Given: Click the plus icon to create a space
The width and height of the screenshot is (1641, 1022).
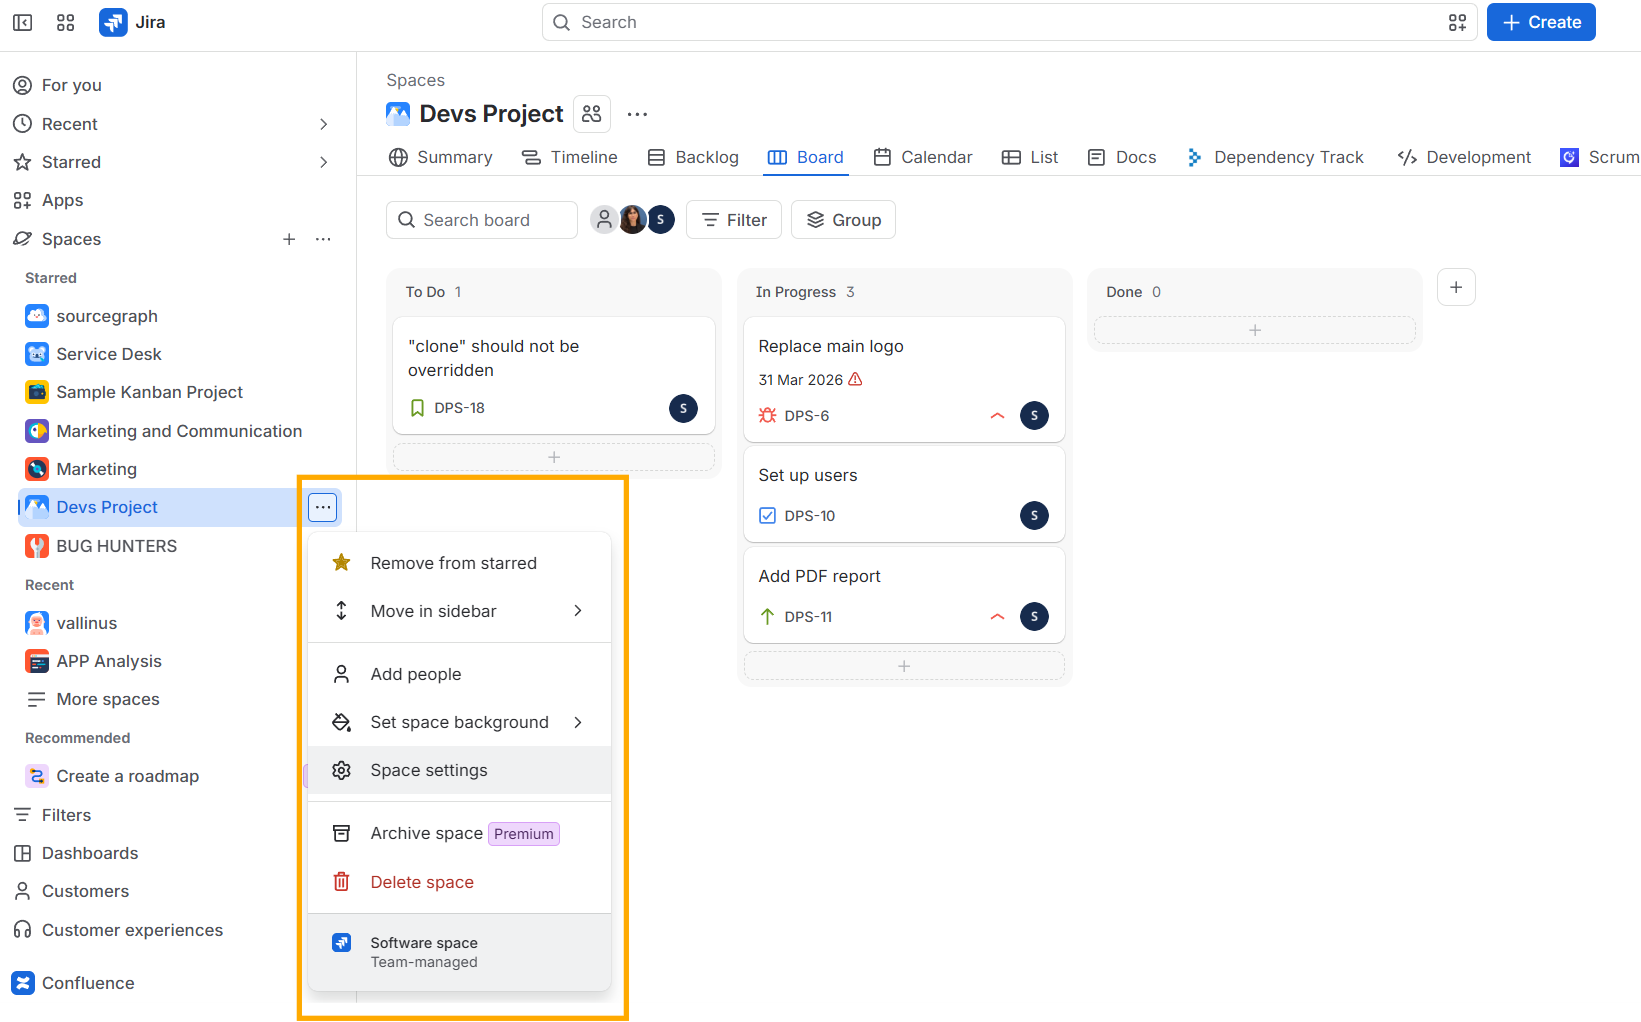Looking at the screenshot, I should pos(289,239).
